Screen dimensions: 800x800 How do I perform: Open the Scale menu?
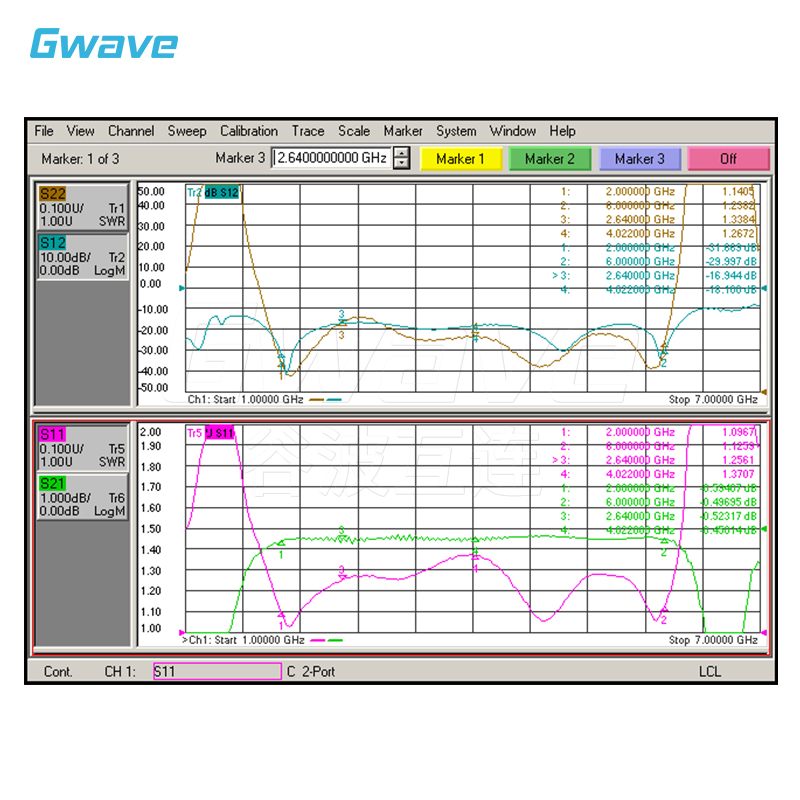click(x=354, y=131)
